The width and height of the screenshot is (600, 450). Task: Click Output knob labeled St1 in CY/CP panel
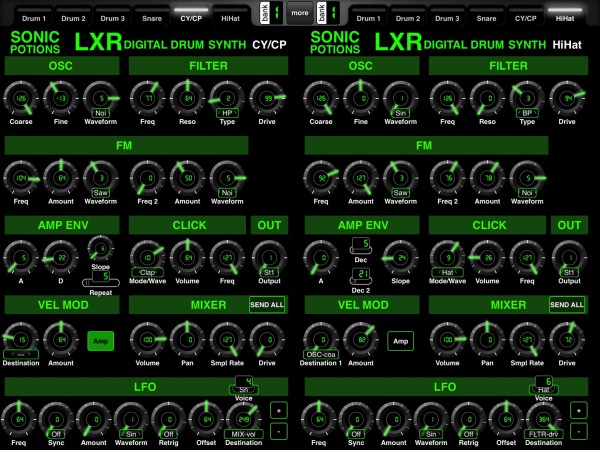click(x=269, y=259)
